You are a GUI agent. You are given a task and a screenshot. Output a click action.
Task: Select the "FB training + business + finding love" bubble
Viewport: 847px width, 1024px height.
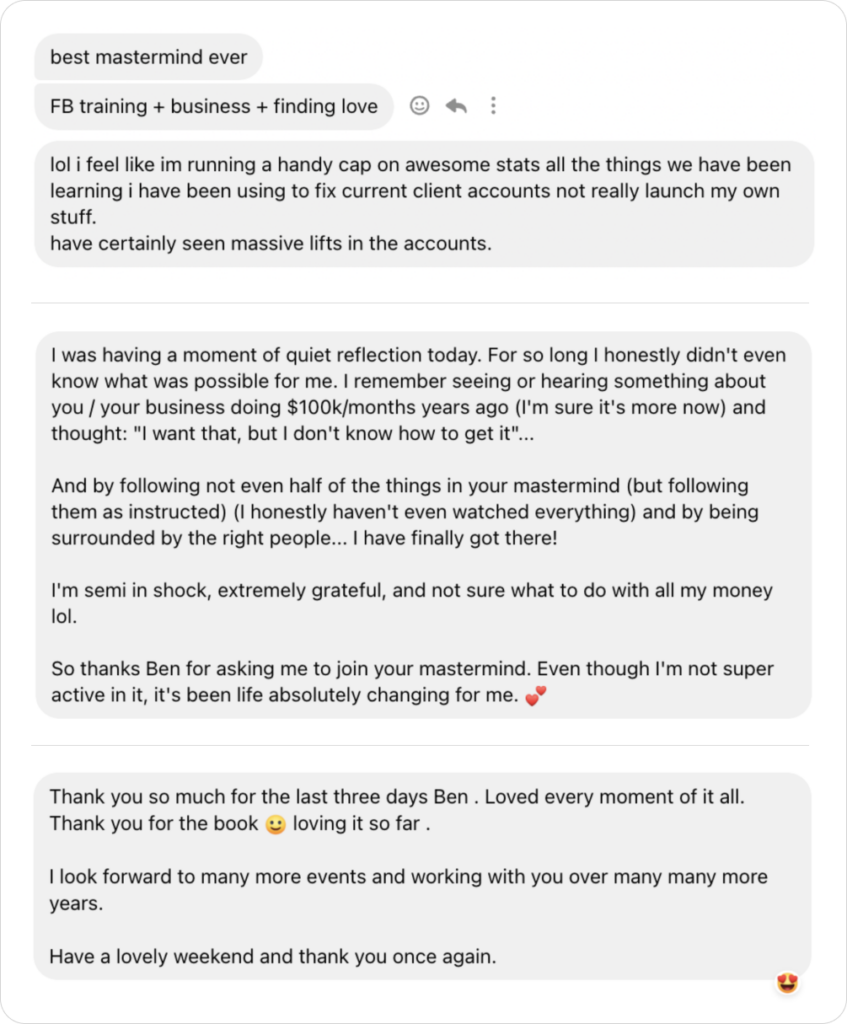213,106
